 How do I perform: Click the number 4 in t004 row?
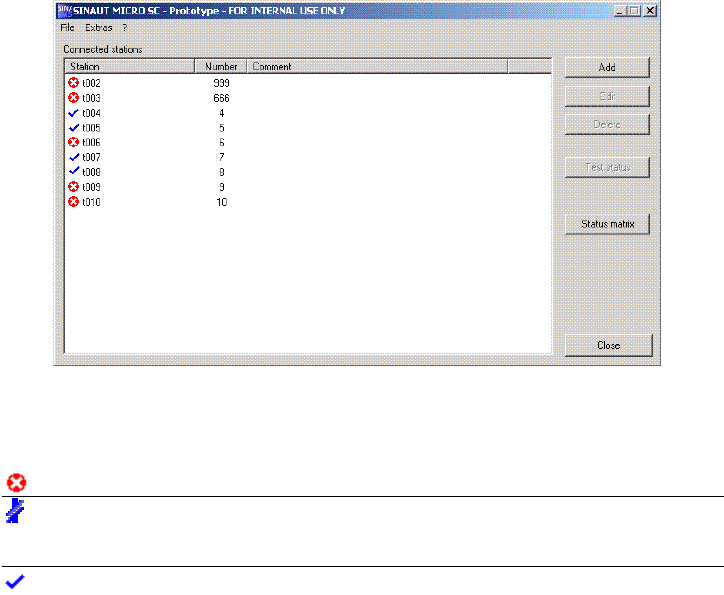222,113
